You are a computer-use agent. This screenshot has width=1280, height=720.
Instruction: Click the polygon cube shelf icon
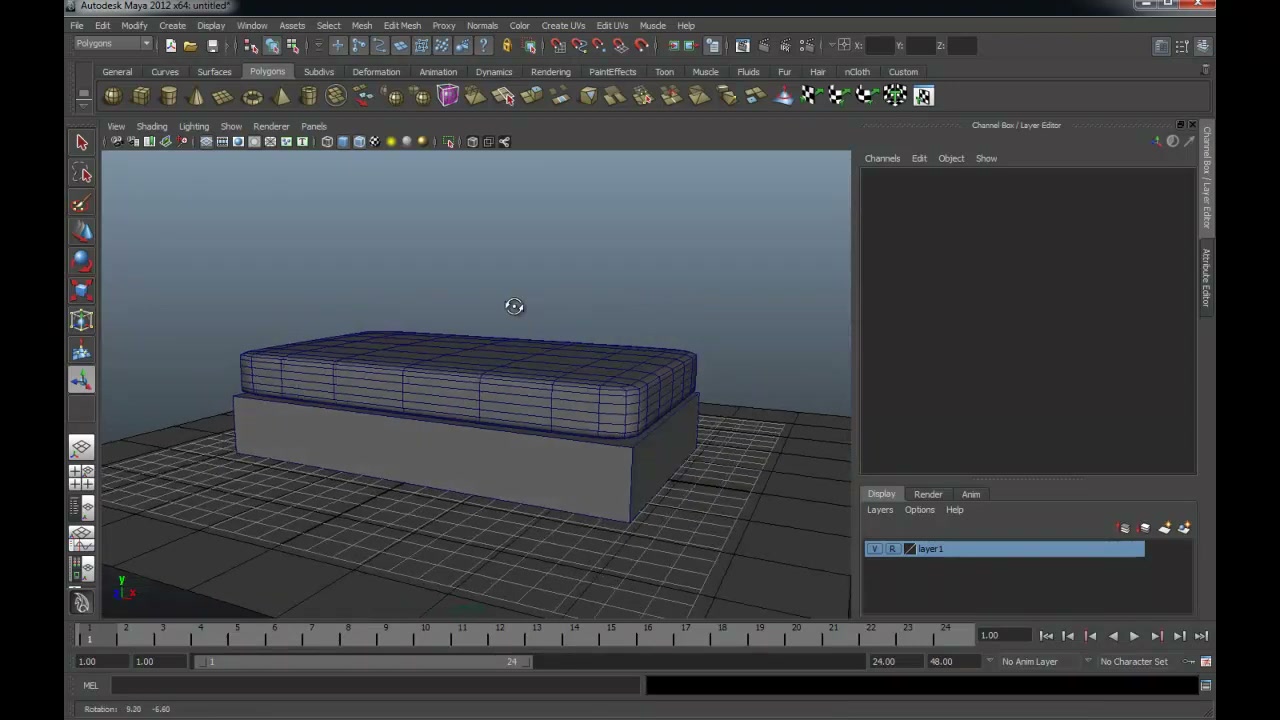(141, 96)
